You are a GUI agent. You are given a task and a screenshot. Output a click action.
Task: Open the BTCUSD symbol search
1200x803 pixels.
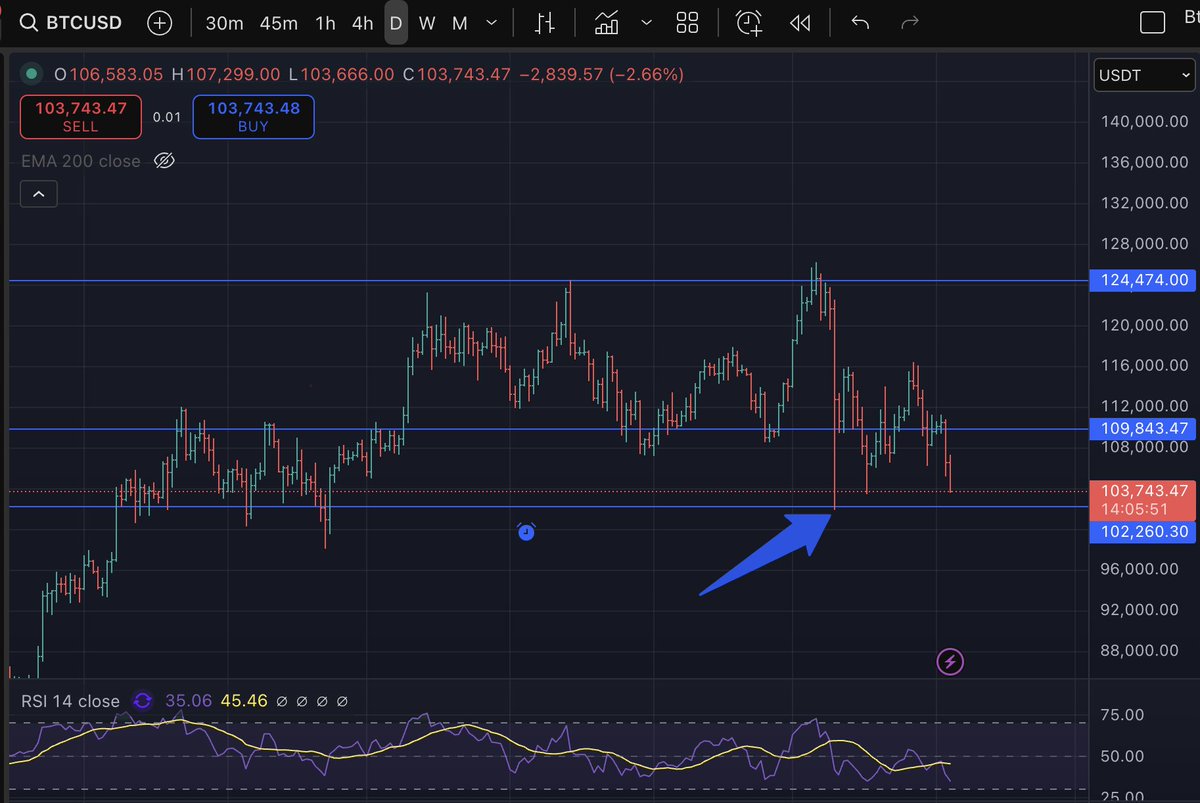(72, 22)
